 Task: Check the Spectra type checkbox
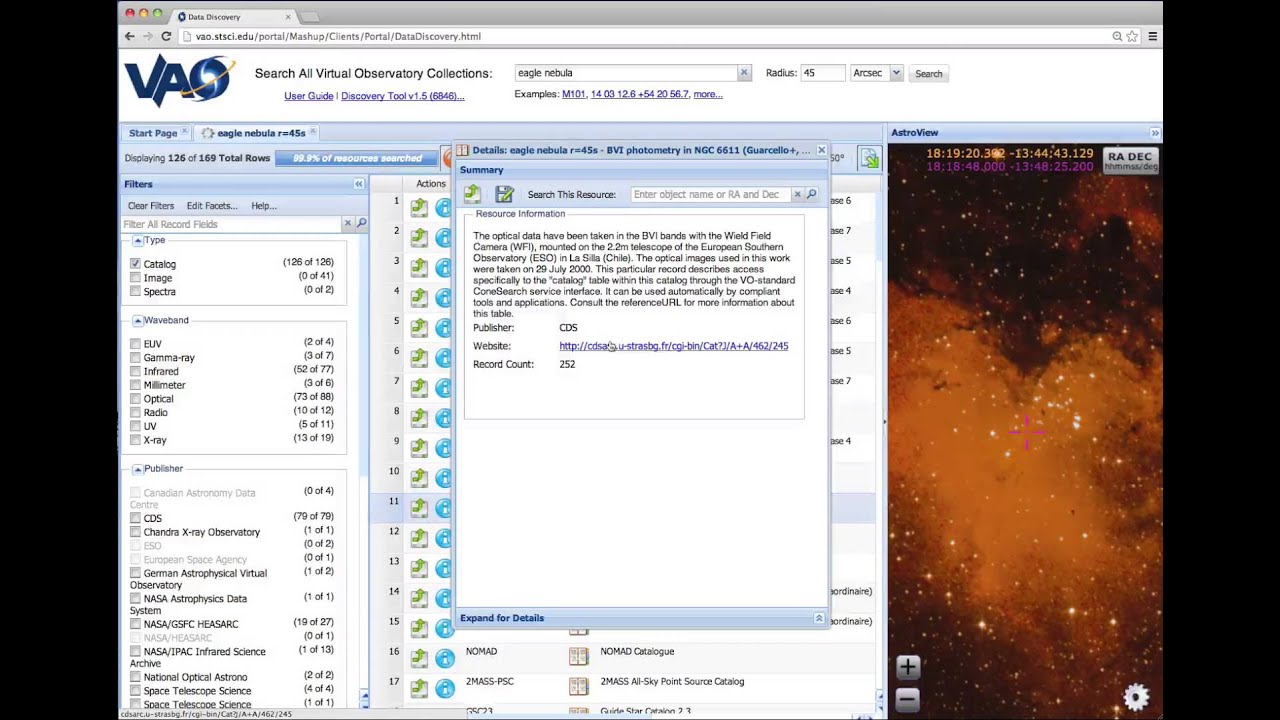pos(135,292)
